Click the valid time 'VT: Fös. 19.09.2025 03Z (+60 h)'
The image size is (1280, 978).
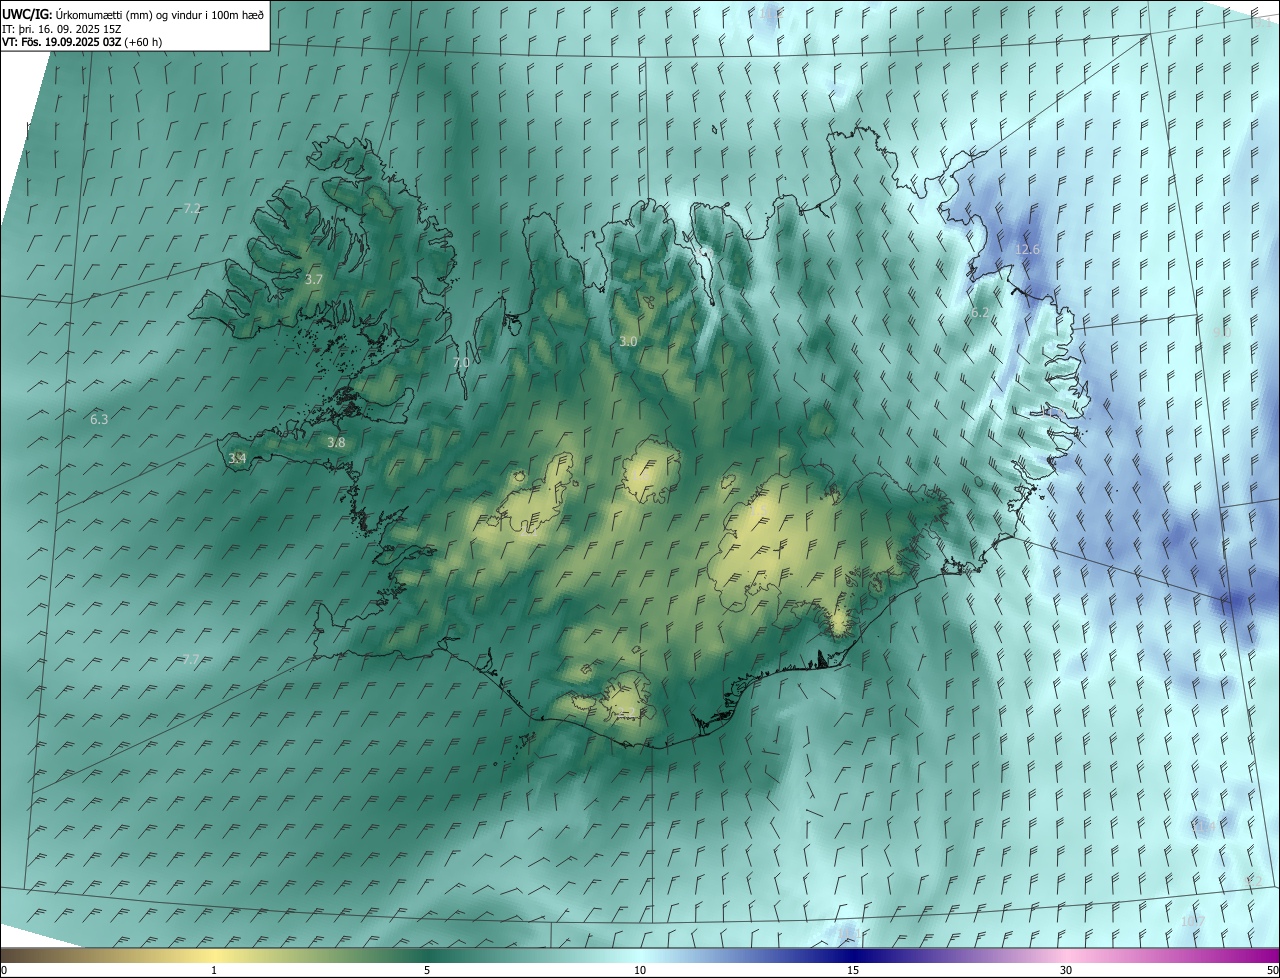(x=82, y=42)
